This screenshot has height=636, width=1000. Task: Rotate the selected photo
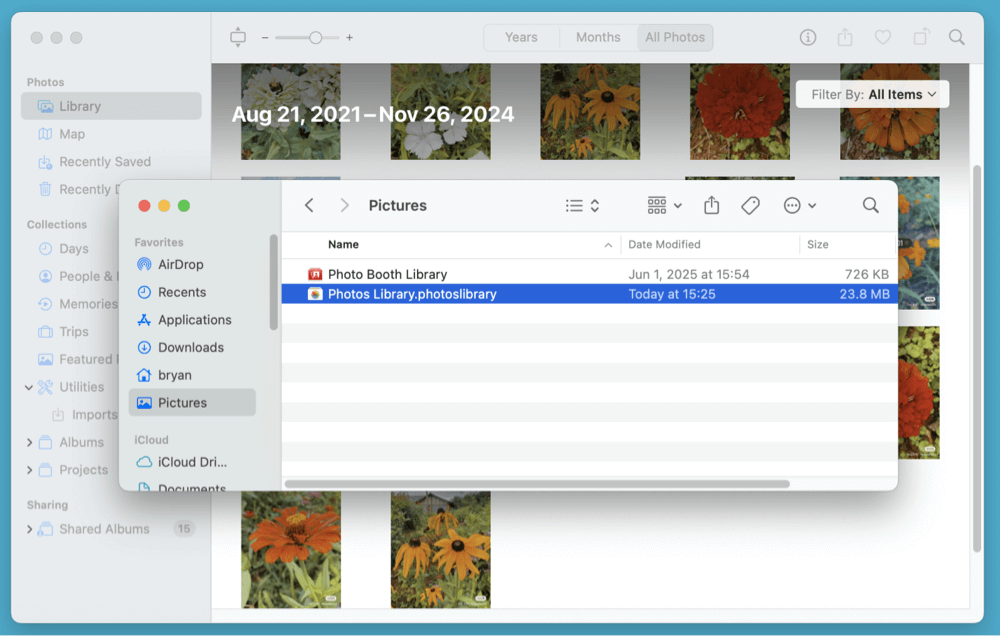[921, 37]
